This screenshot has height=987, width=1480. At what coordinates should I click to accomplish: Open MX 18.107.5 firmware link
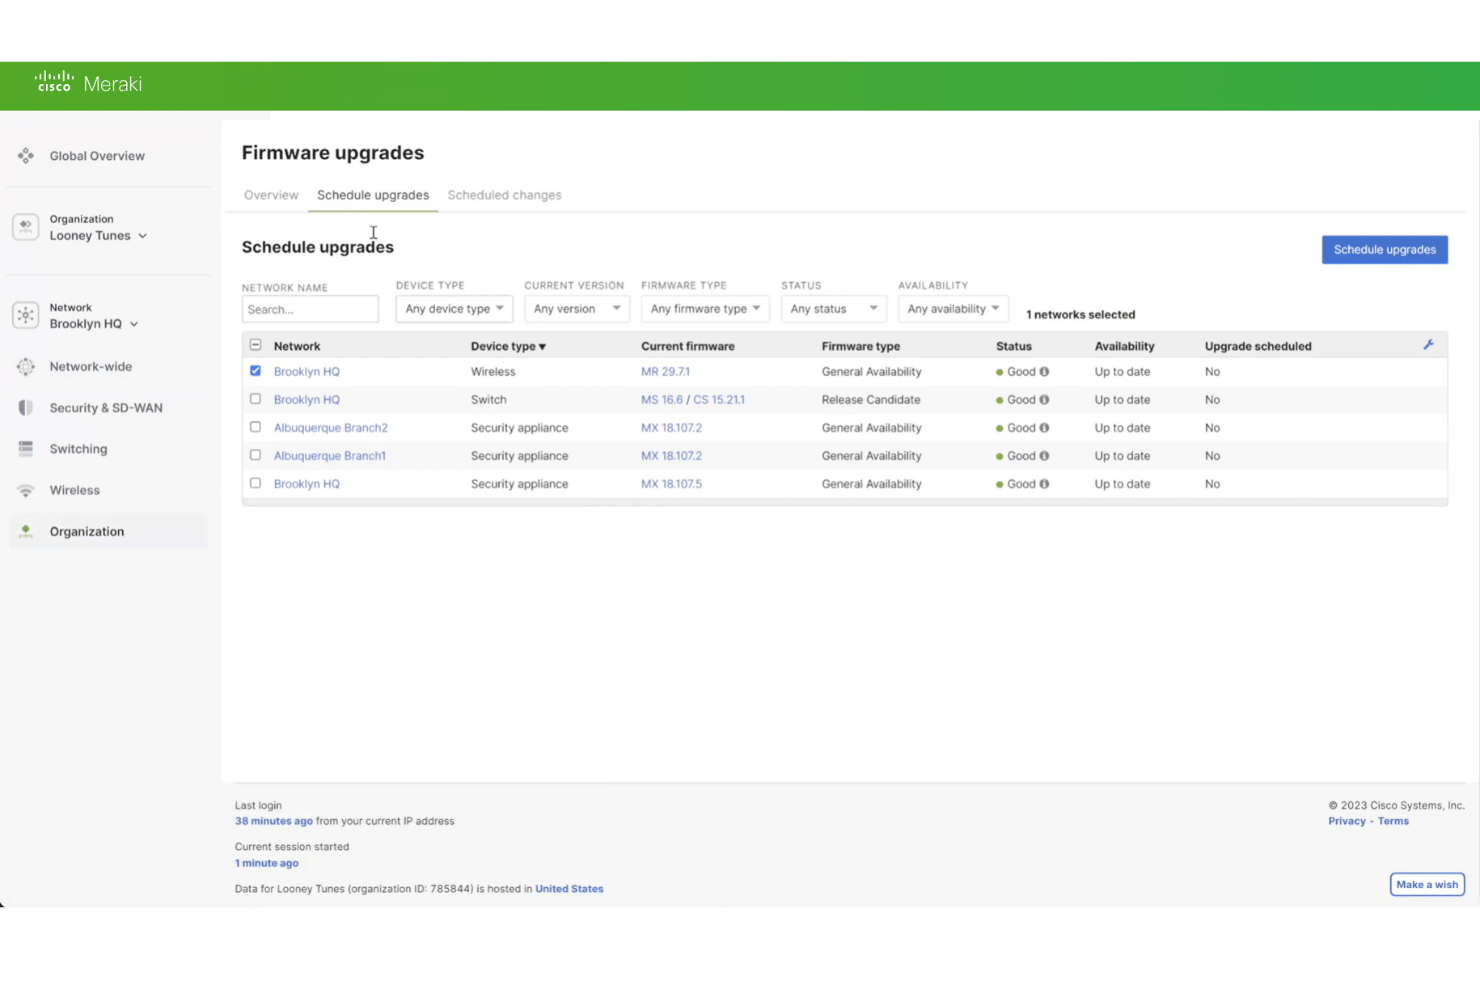pos(672,483)
